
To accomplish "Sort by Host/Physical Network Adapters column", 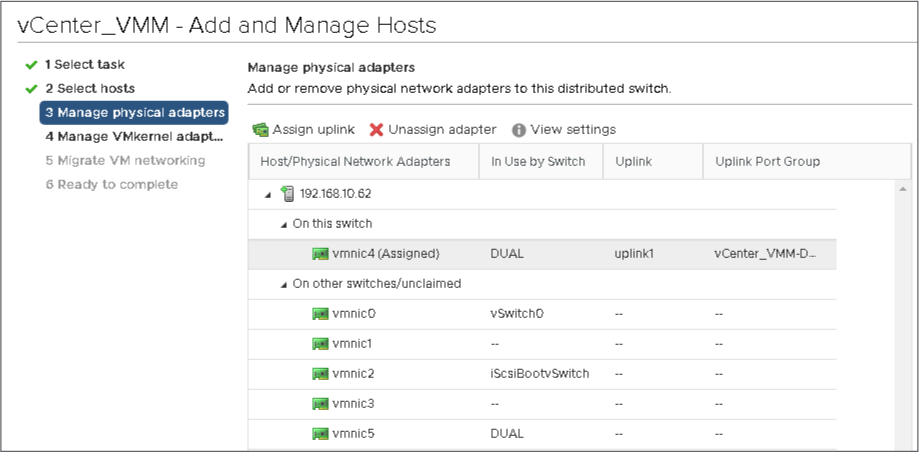I will [x=363, y=161].
